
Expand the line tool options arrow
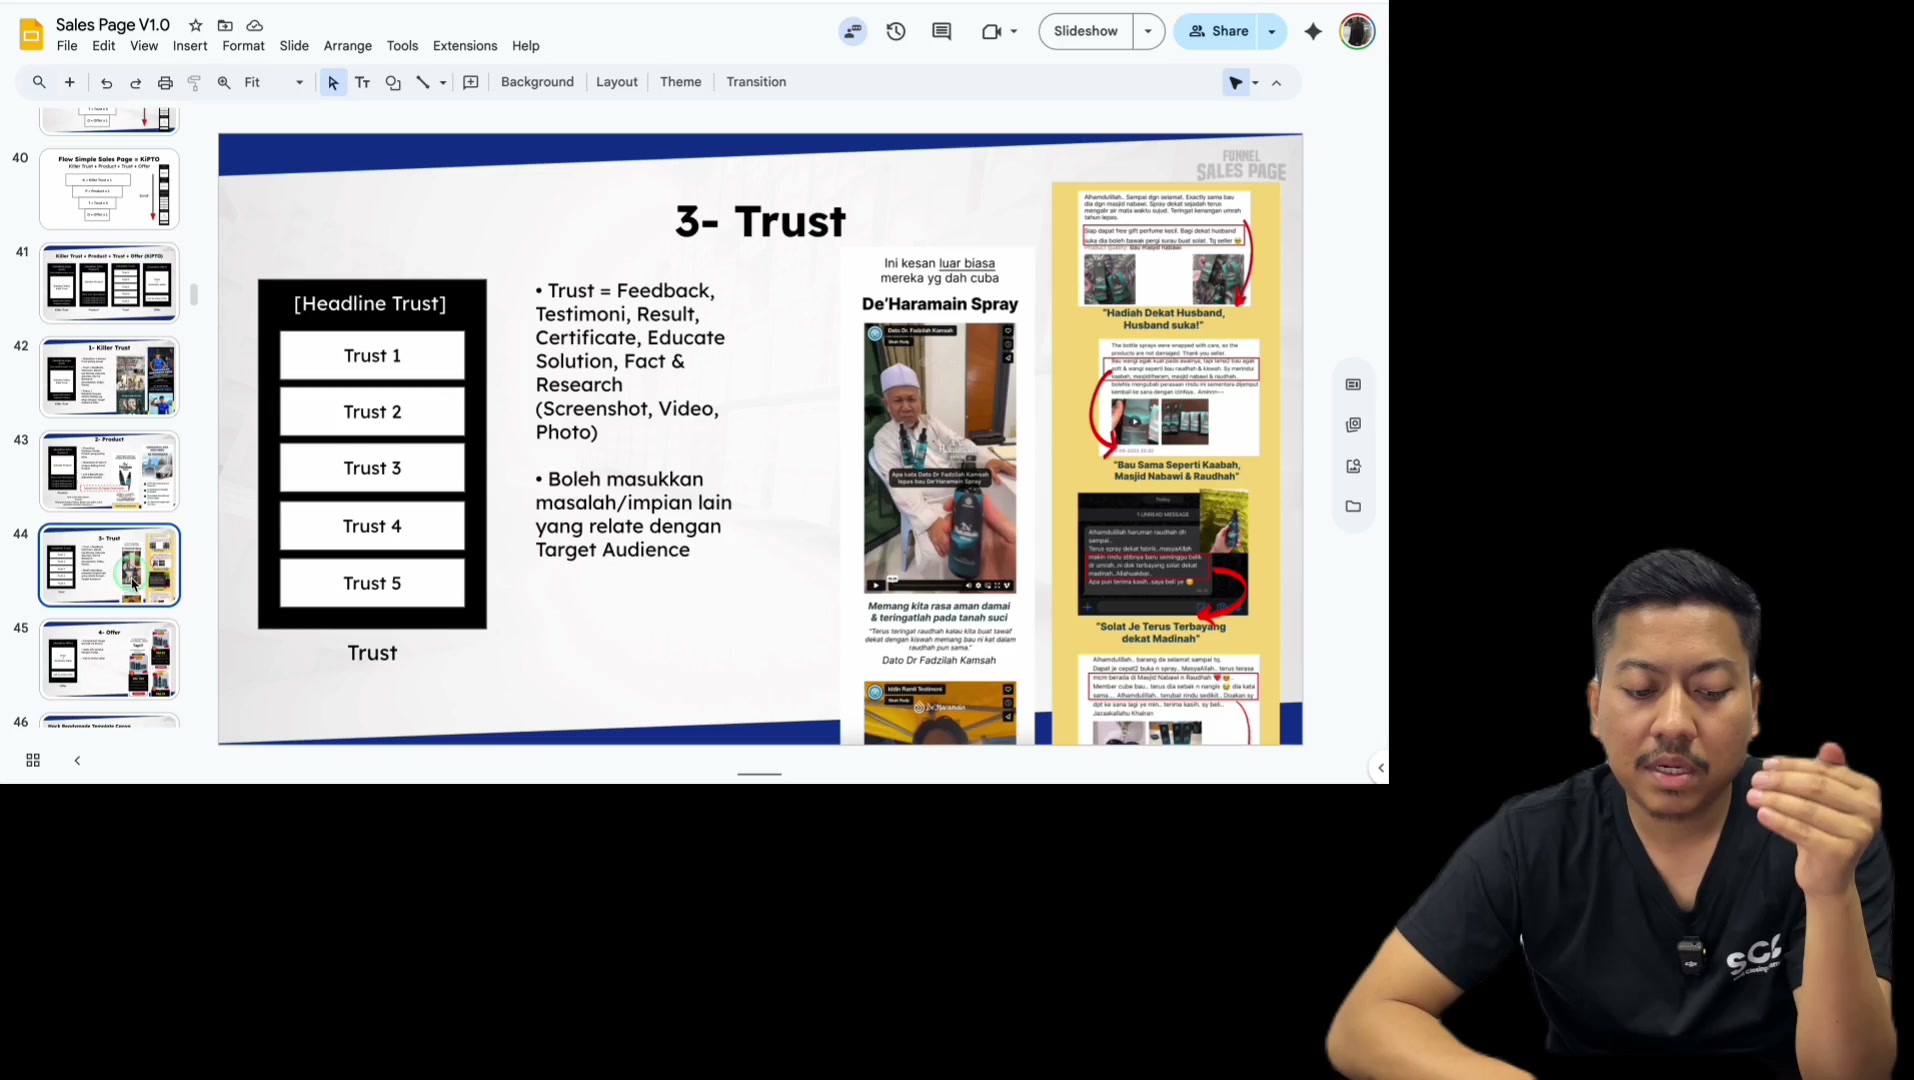(x=443, y=83)
